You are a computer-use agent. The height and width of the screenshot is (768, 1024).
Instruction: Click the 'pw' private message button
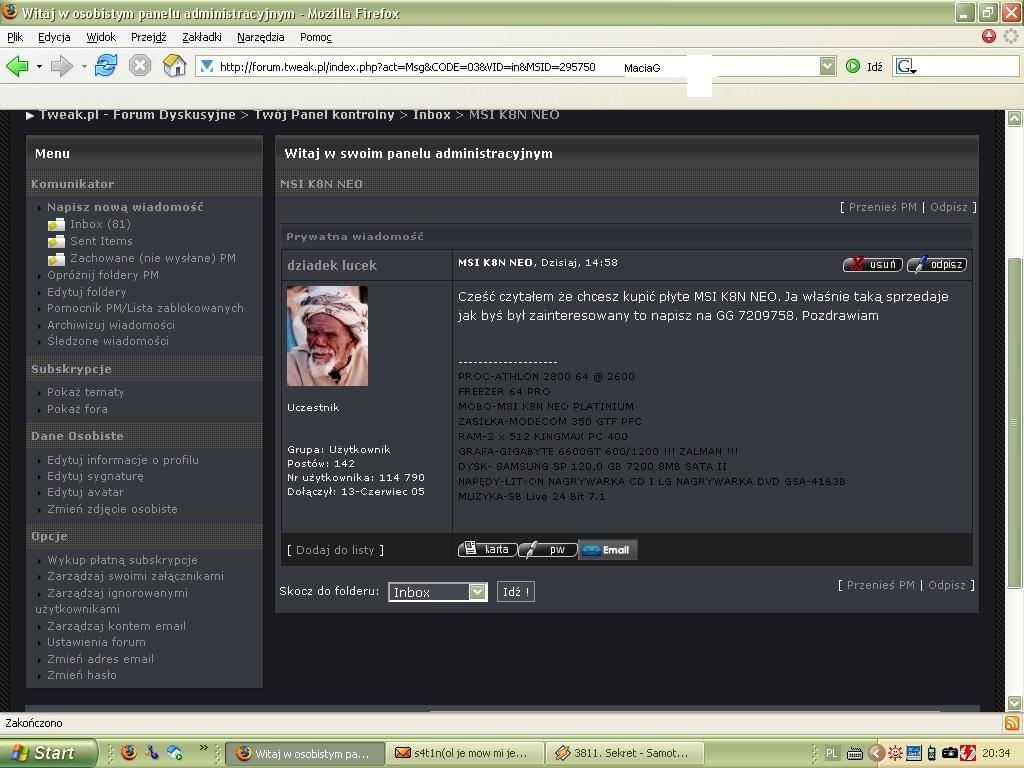click(548, 550)
